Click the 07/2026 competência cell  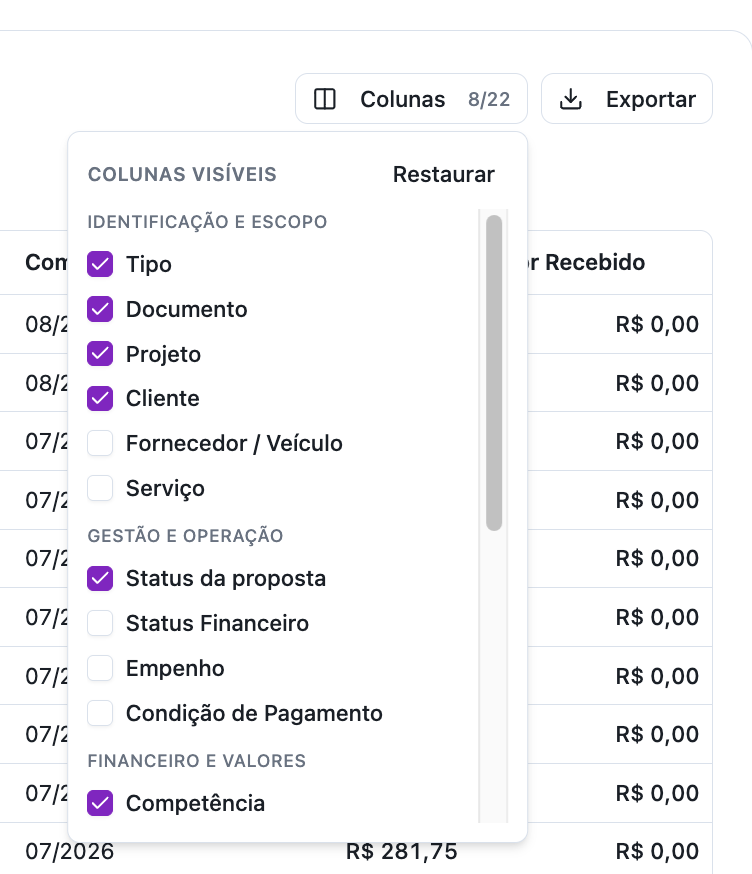click(x=70, y=852)
